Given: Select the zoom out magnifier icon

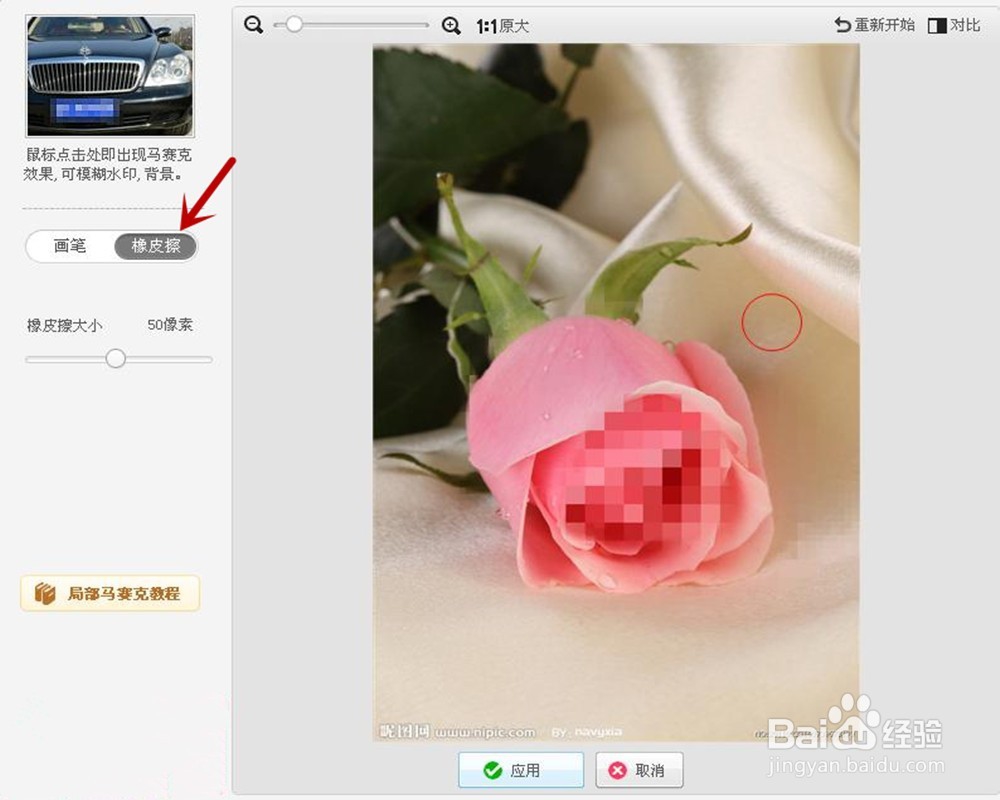Looking at the screenshot, I should (253, 22).
